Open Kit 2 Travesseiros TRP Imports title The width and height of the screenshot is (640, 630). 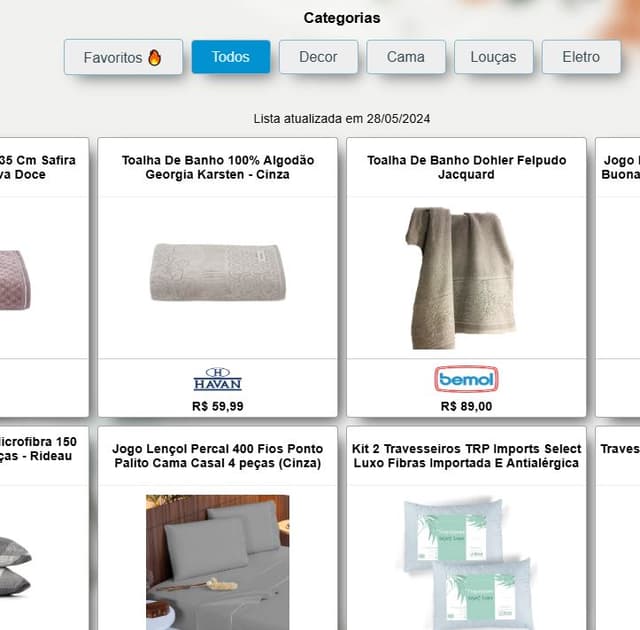click(466, 456)
